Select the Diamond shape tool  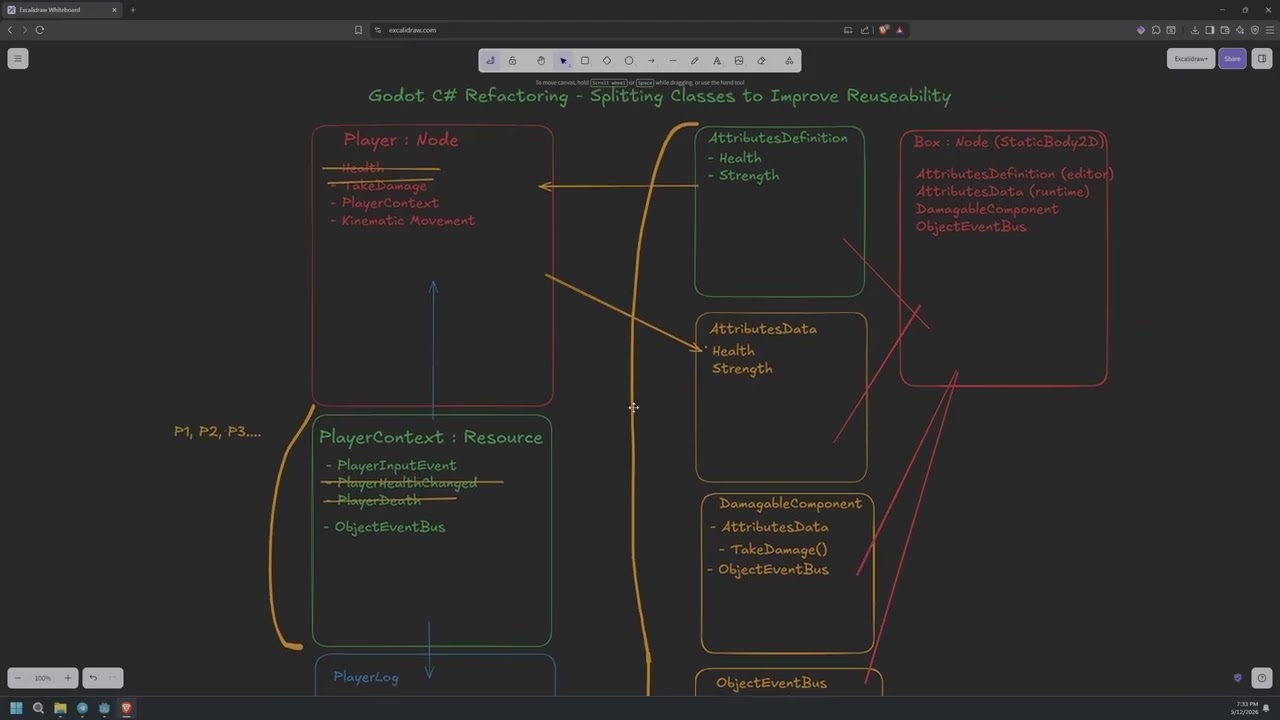pyautogui.click(x=607, y=61)
